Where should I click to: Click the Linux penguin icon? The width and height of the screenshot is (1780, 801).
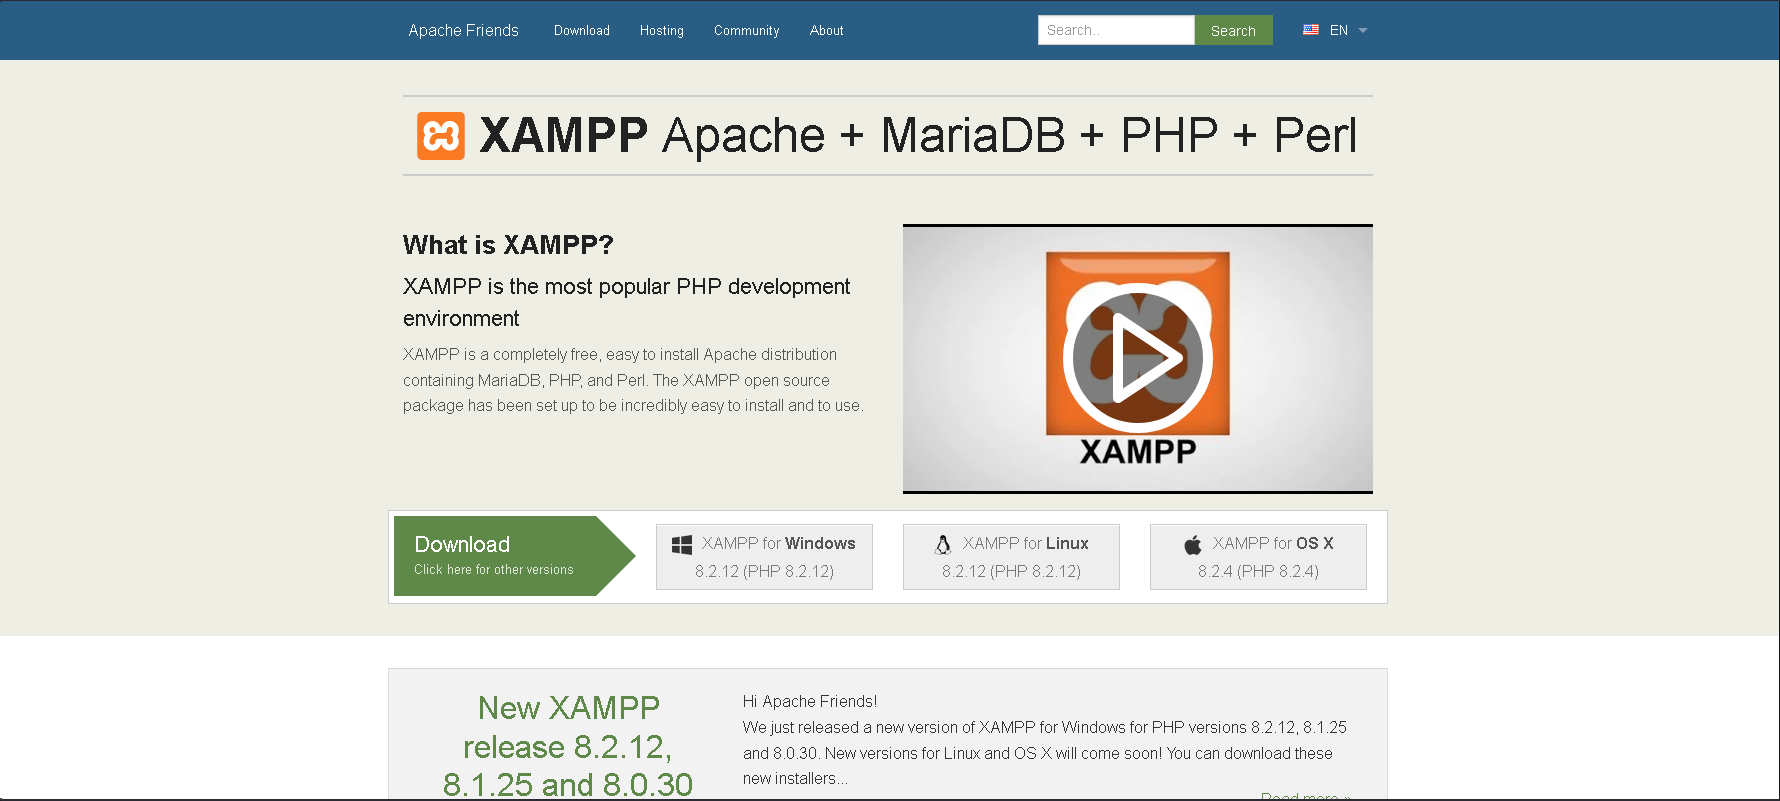[943, 544]
